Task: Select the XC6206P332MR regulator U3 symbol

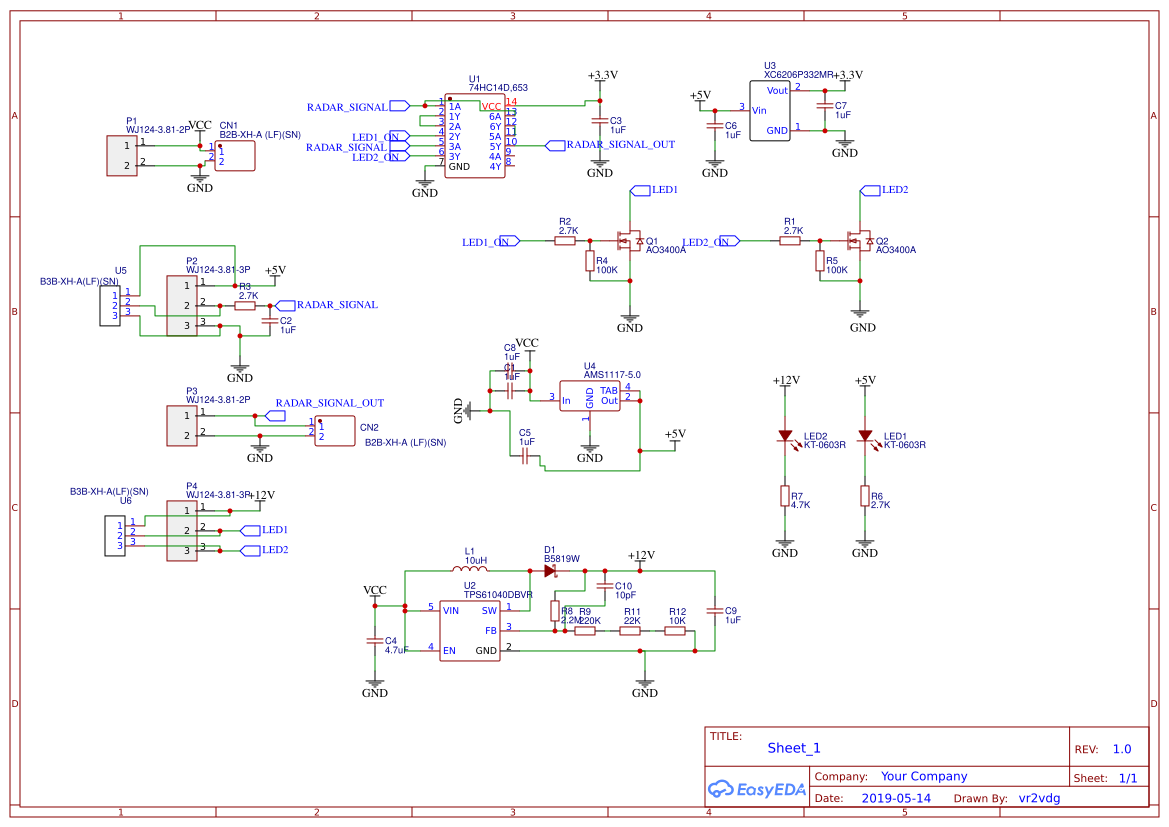Action: [x=770, y=110]
